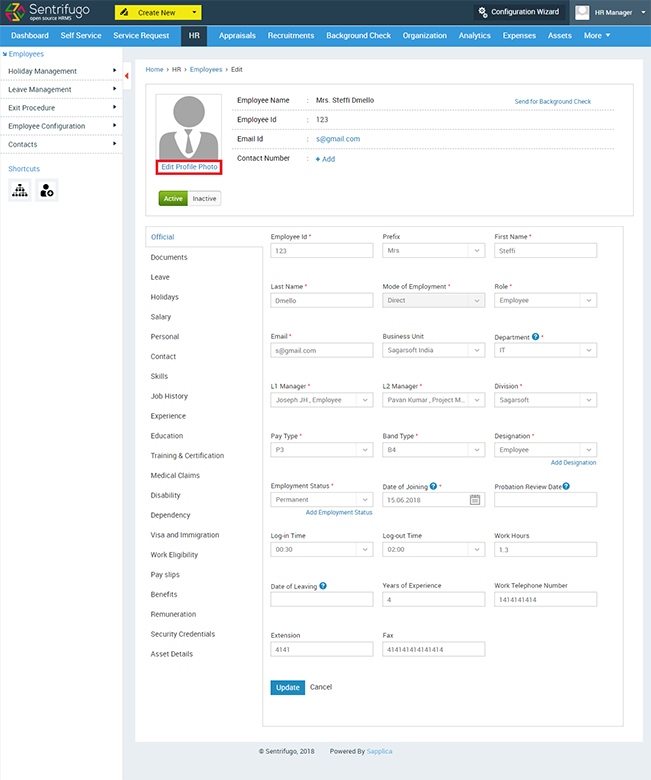Go to the Dashboard menu
Screen dimensions: 651x780
[30, 35]
